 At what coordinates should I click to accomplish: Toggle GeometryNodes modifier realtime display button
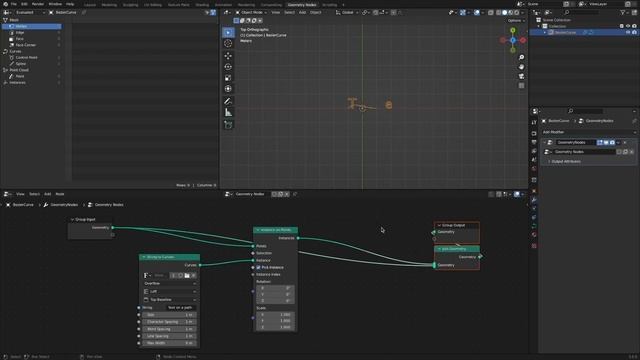click(x=606, y=142)
